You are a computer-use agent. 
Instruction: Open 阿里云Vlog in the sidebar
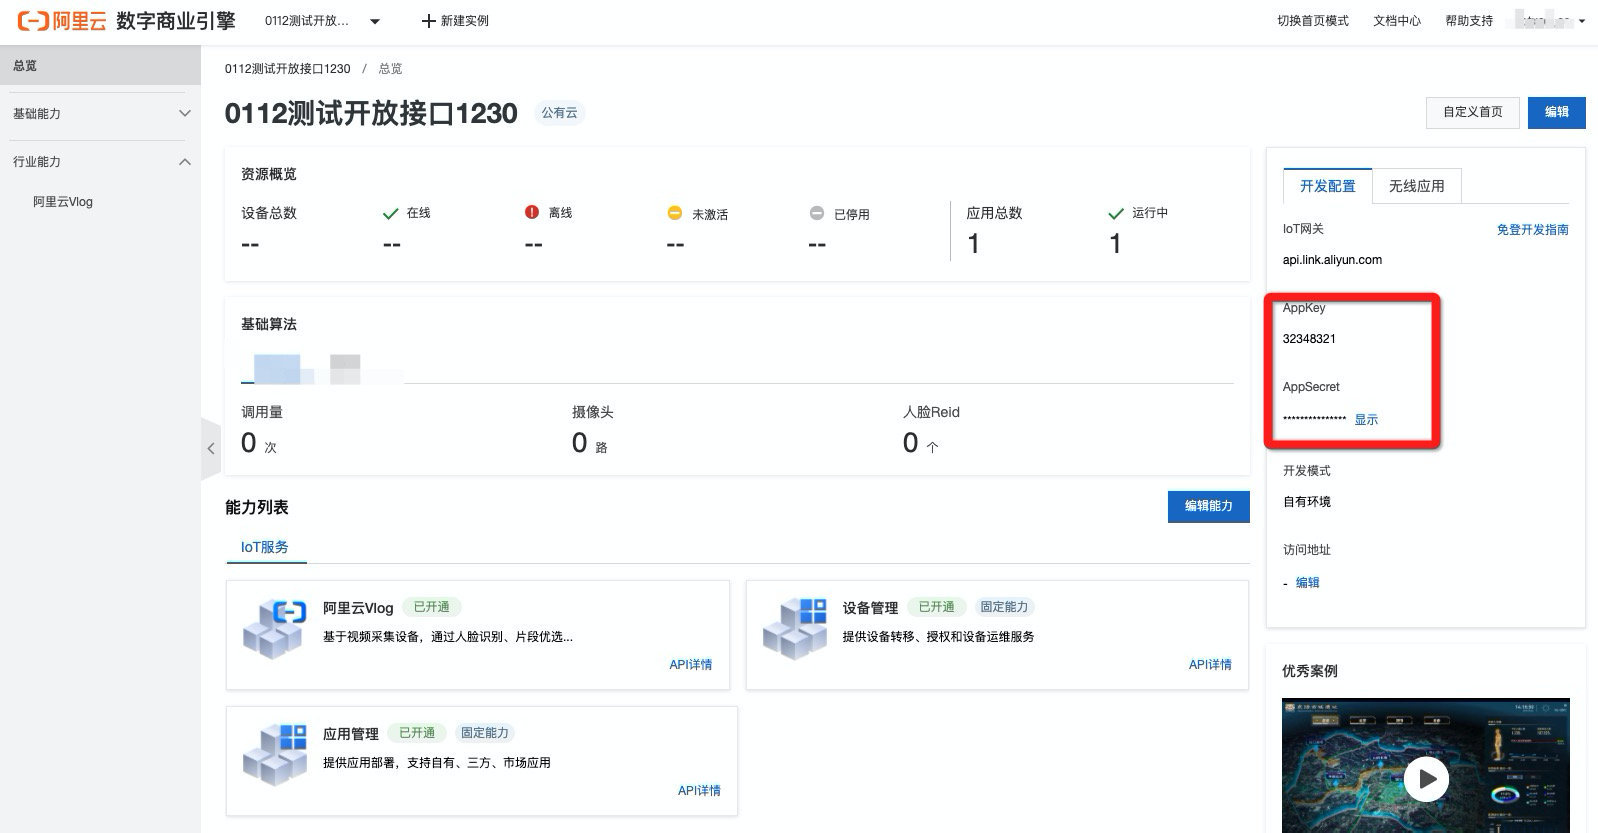click(x=63, y=201)
